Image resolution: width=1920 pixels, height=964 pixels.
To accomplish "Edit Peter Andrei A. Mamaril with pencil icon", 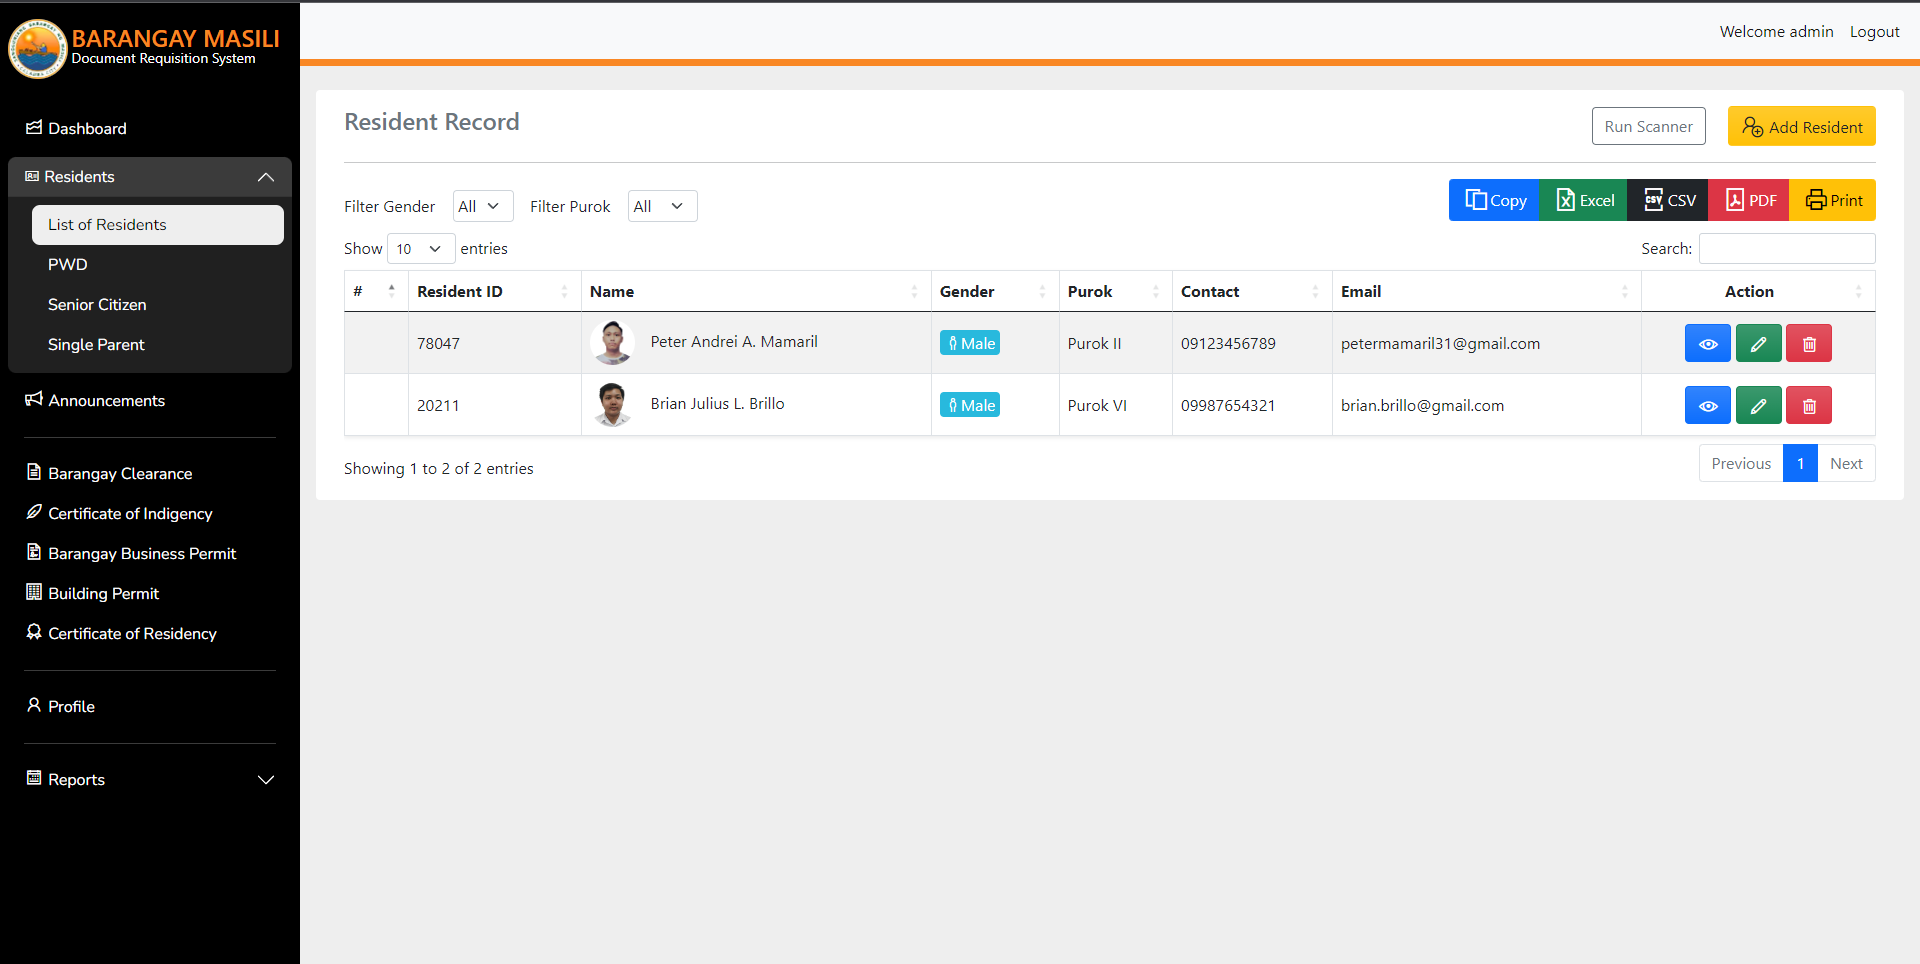I will point(1758,344).
